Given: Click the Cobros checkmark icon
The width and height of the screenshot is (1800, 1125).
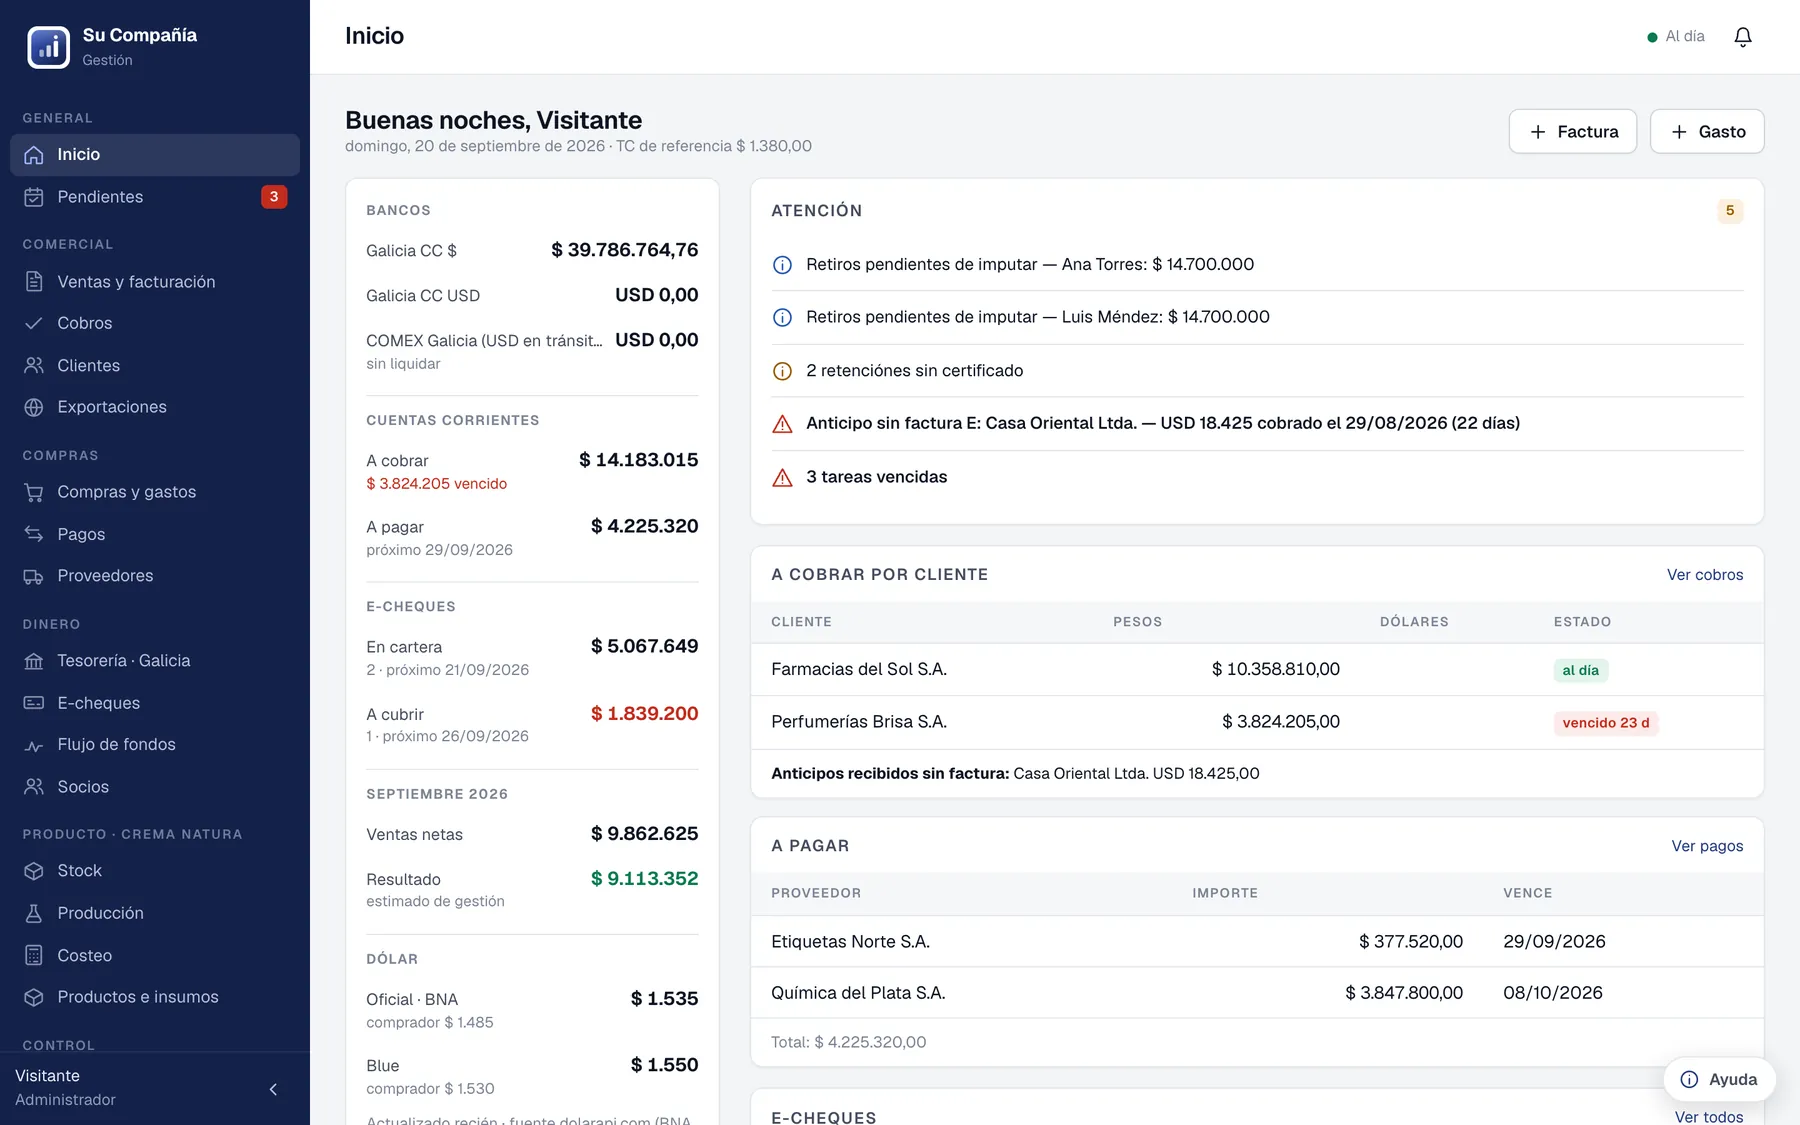Looking at the screenshot, I should [x=34, y=323].
